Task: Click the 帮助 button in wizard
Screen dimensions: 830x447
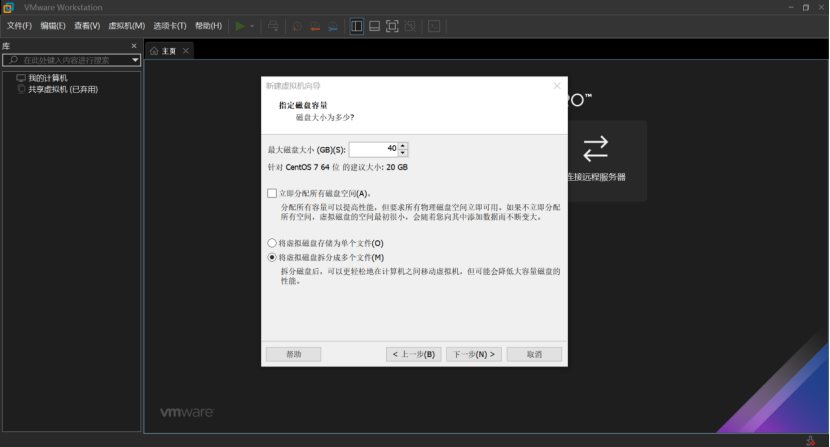Action: 294,354
